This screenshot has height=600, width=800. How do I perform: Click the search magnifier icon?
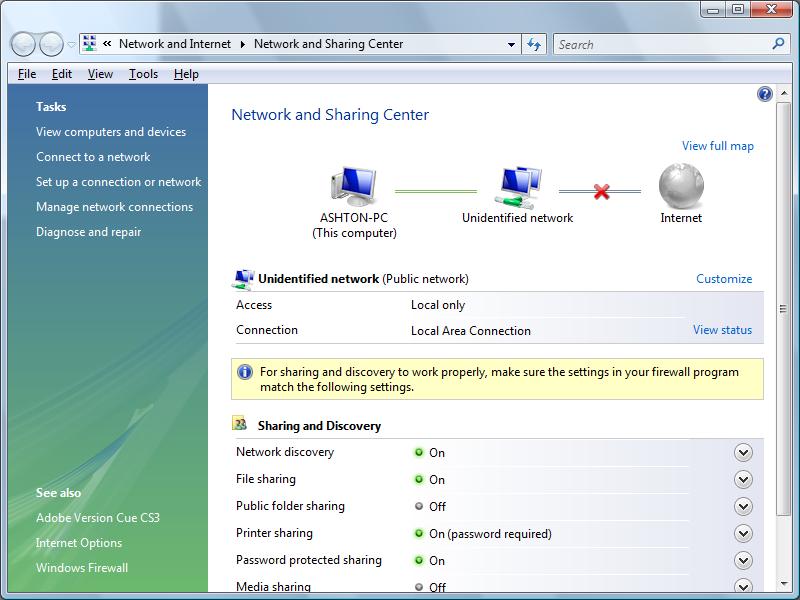tap(779, 44)
